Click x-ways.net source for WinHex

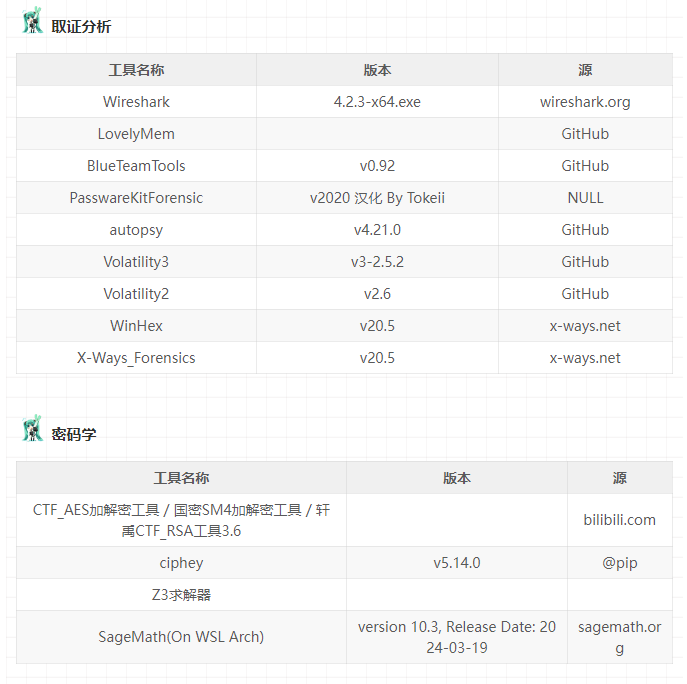585,326
